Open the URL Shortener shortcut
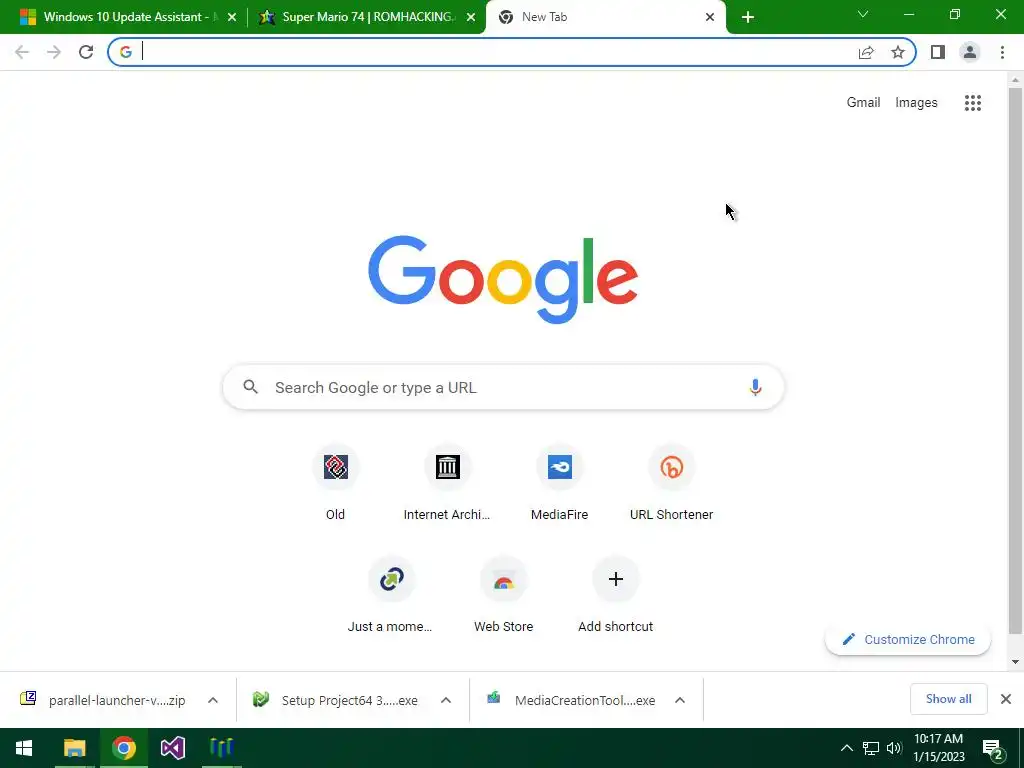The width and height of the screenshot is (1024, 768). click(671, 483)
